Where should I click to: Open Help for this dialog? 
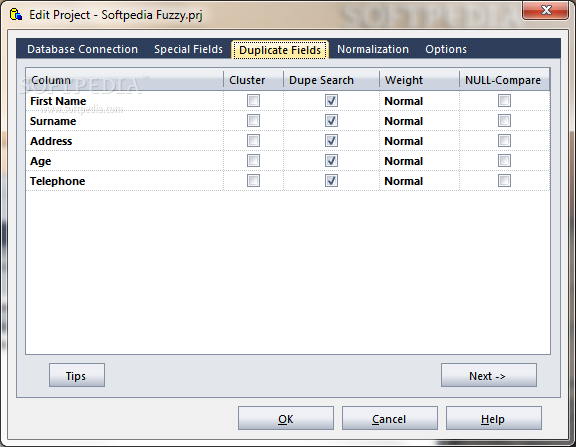(494, 418)
